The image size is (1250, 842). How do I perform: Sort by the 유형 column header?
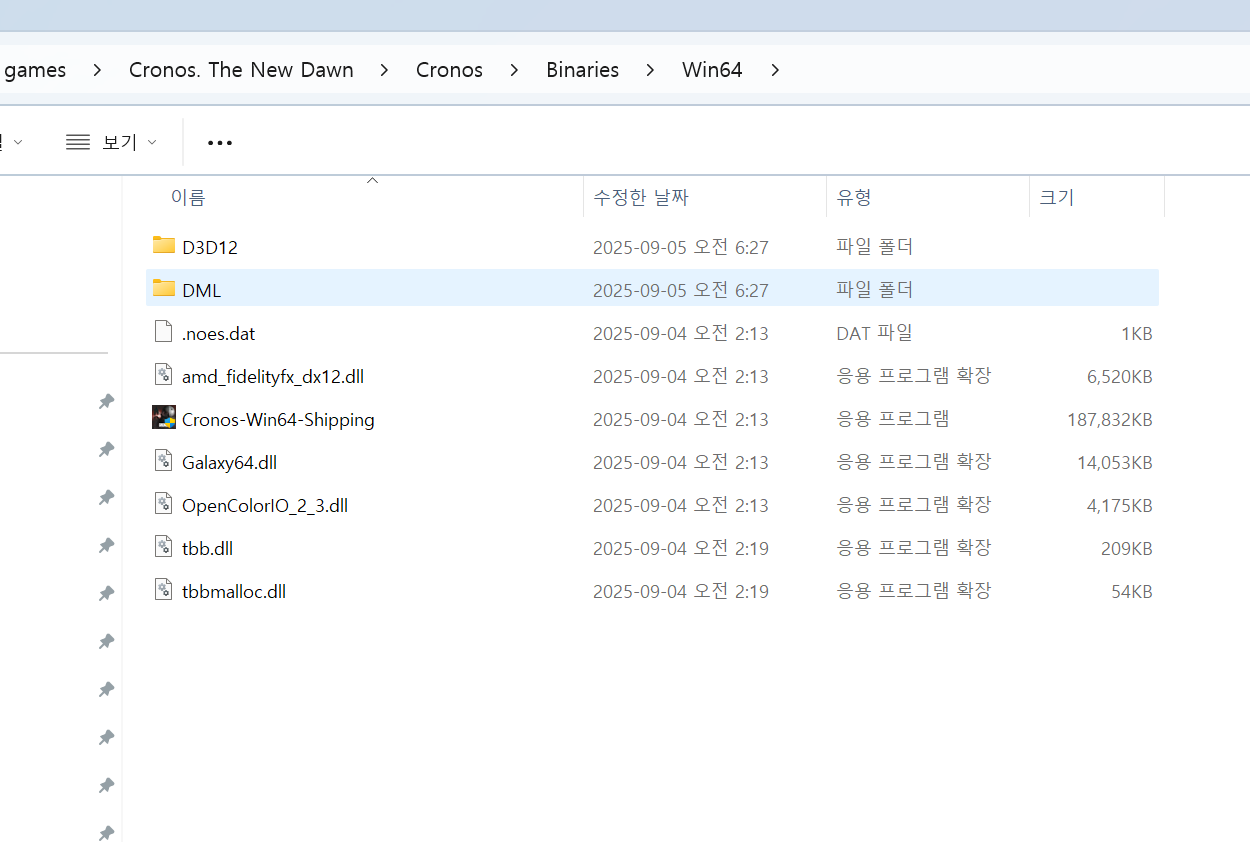[854, 198]
